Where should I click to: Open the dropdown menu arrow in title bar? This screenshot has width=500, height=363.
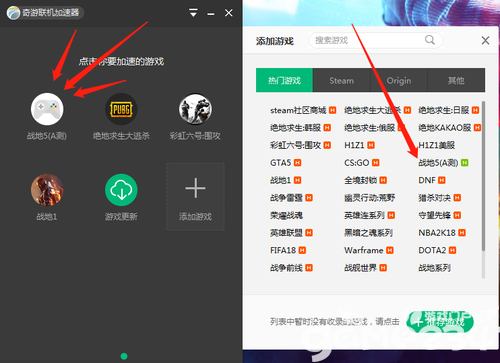pyautogui.click(x=193, y=13)
